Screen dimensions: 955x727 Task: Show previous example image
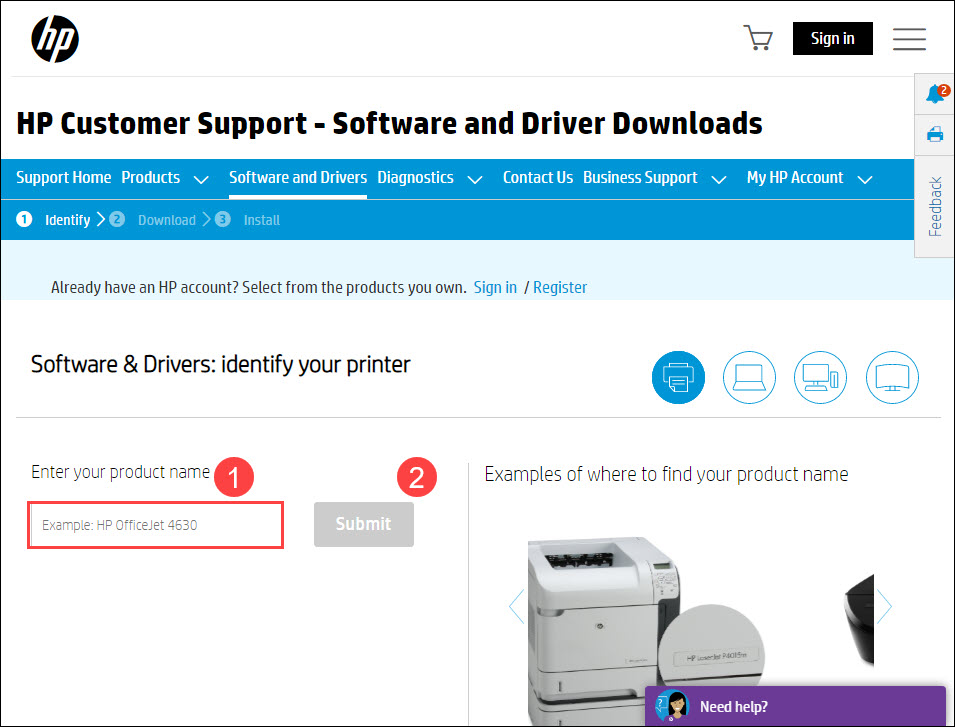tap(516, 606)
